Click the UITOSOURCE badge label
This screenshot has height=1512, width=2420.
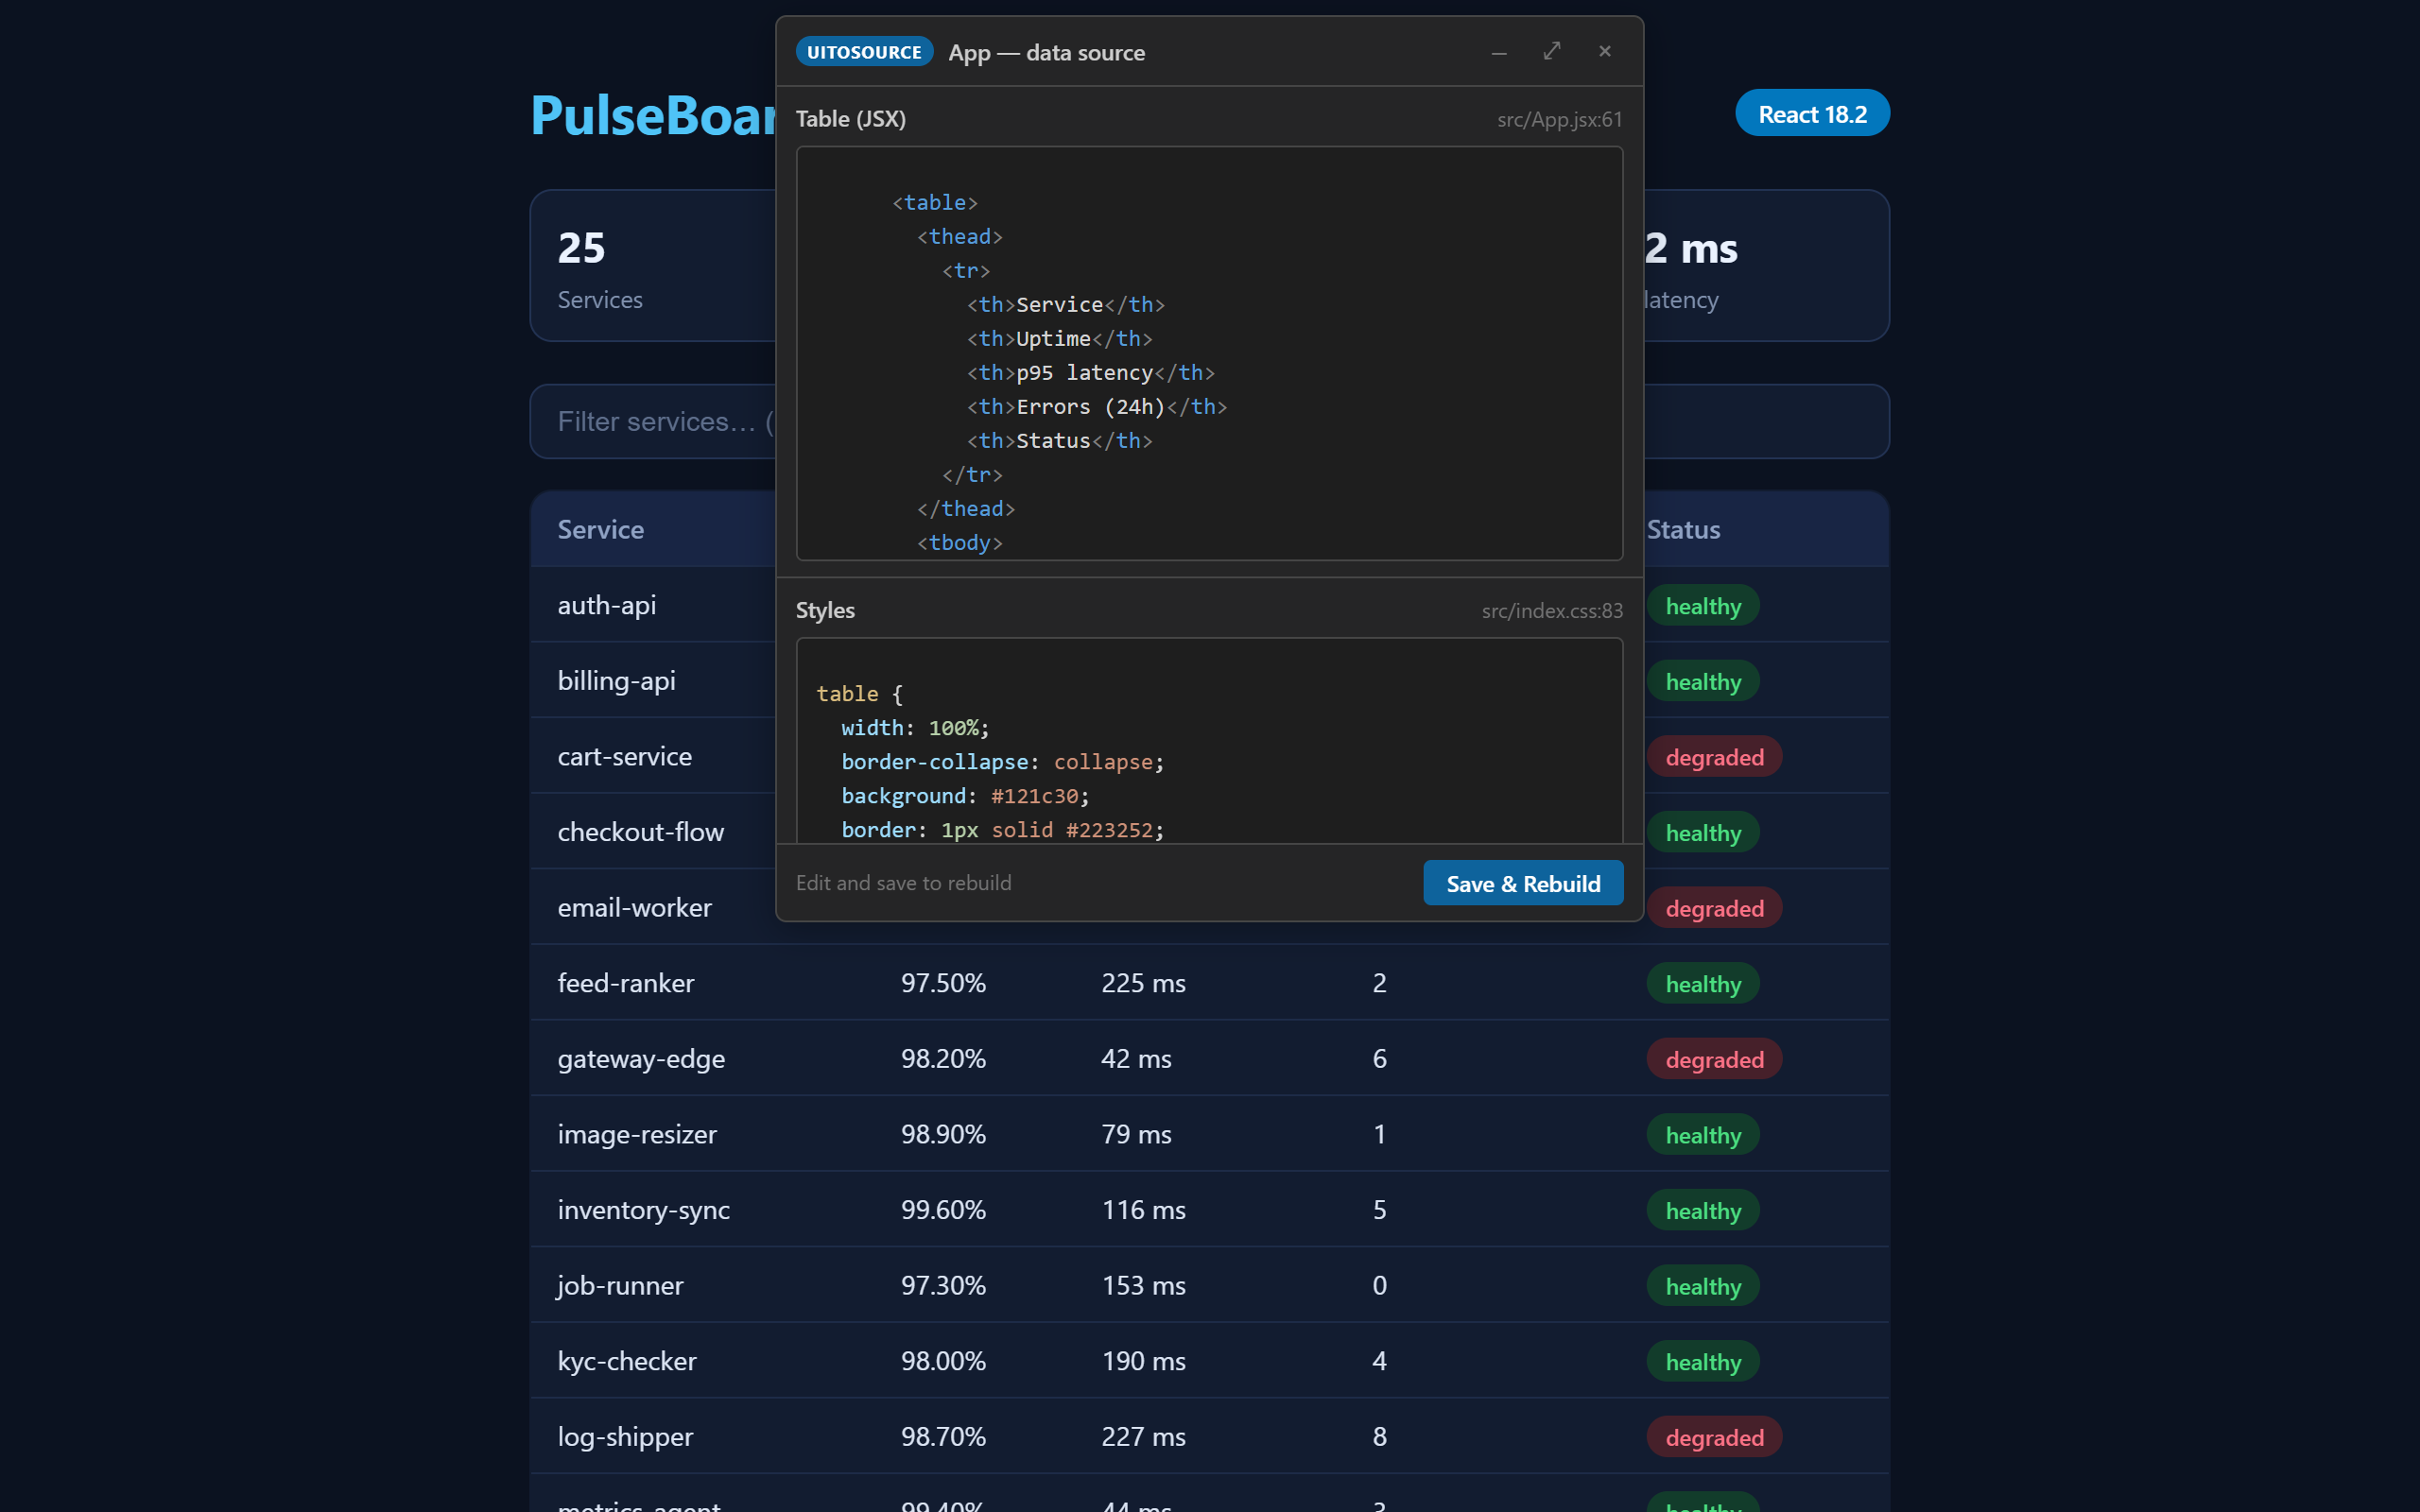[x=864, y=52]
